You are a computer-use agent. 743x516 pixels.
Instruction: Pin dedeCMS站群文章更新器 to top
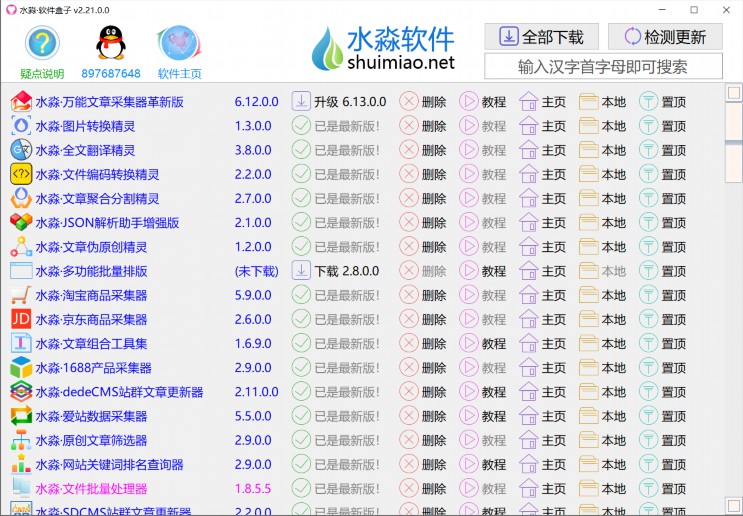point(662,392)
